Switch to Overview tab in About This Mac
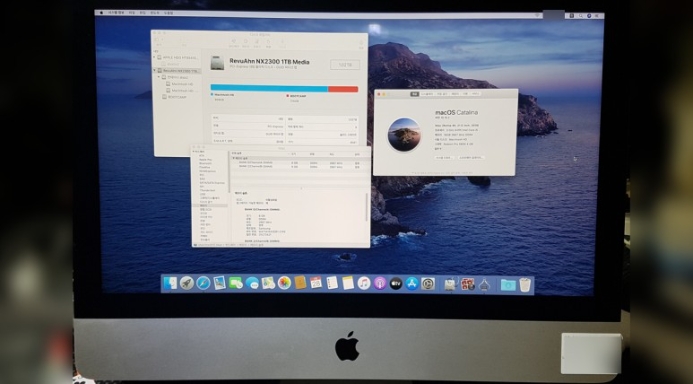Image resolution: width=693 pixels, height=384 pixels. pos(414,94)
